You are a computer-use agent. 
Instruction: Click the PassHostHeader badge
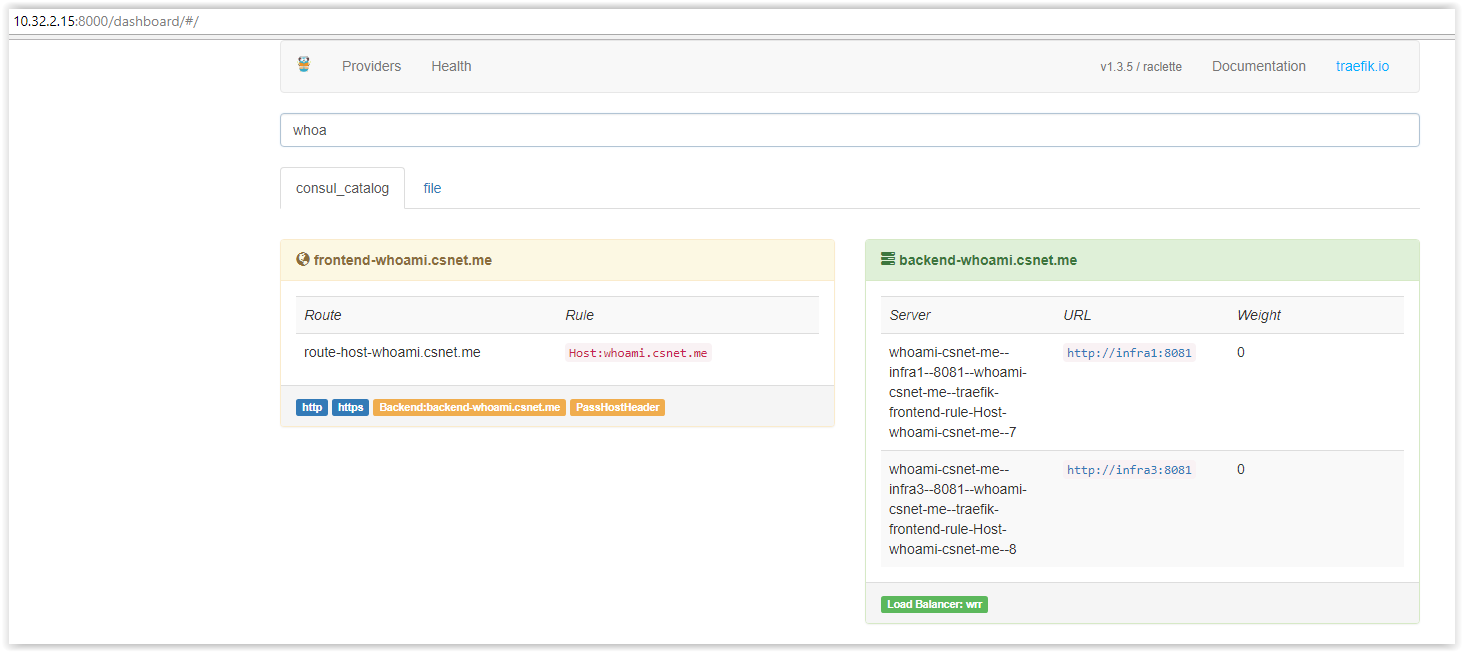click(617, 408)
